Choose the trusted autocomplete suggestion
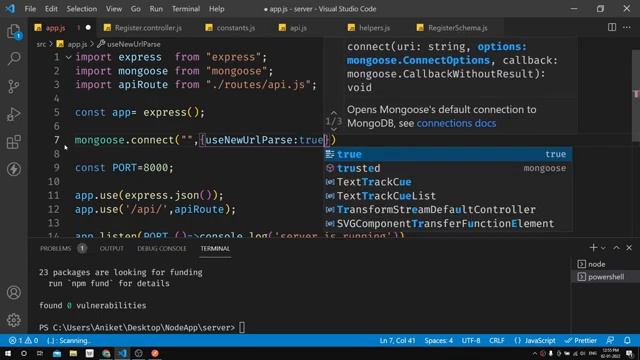Viewport: 640px width, 360px height. point(448,168)
